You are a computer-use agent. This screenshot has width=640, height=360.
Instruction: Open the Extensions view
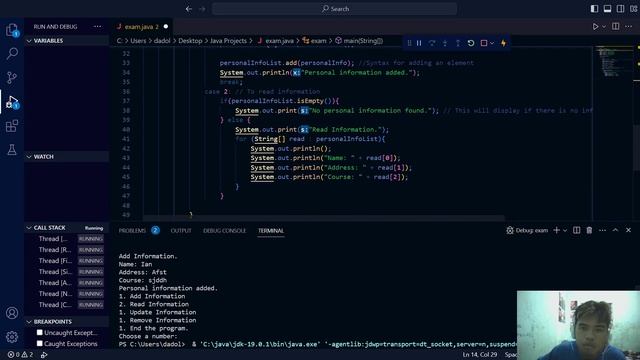pos(12,126)
